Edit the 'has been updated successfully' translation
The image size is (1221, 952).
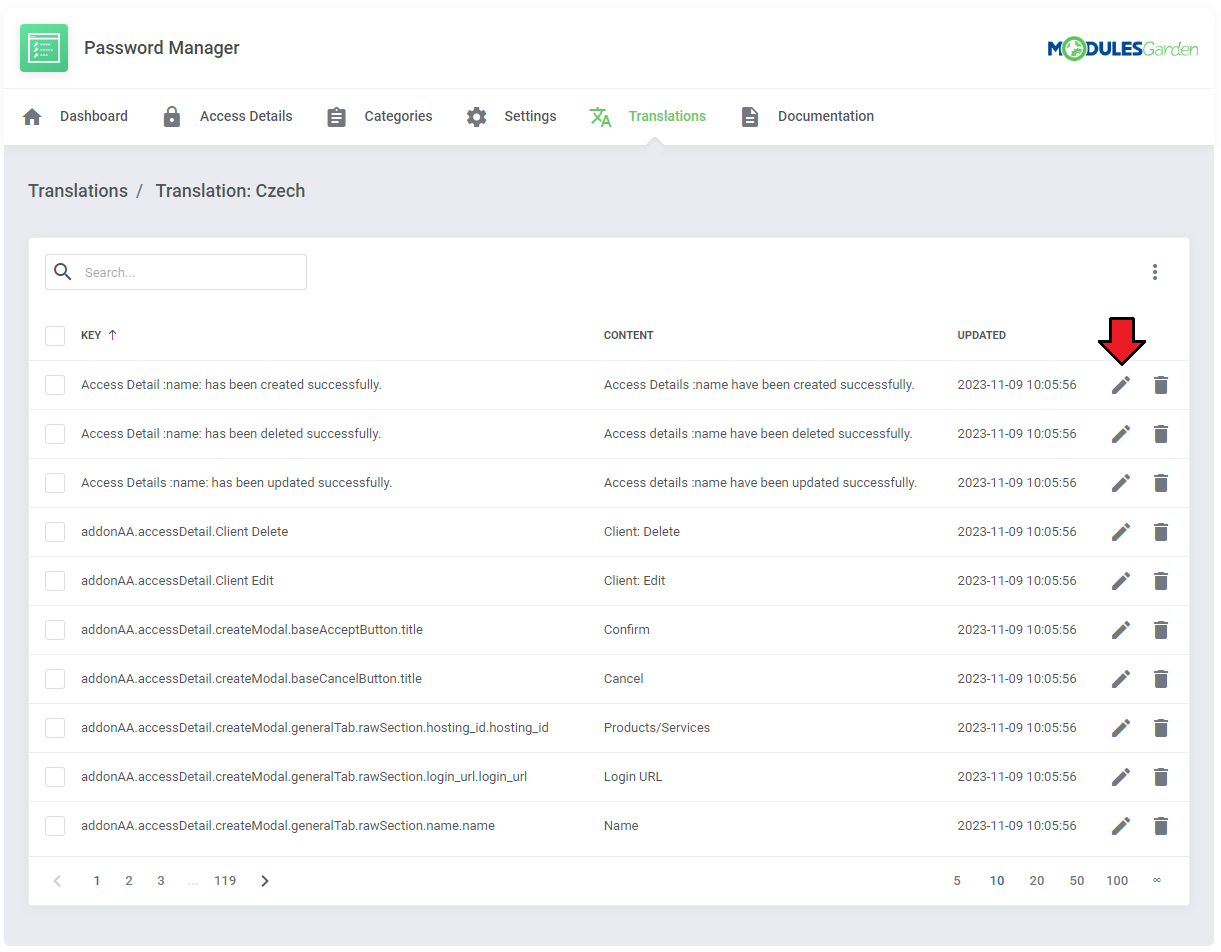[1121, 483]
